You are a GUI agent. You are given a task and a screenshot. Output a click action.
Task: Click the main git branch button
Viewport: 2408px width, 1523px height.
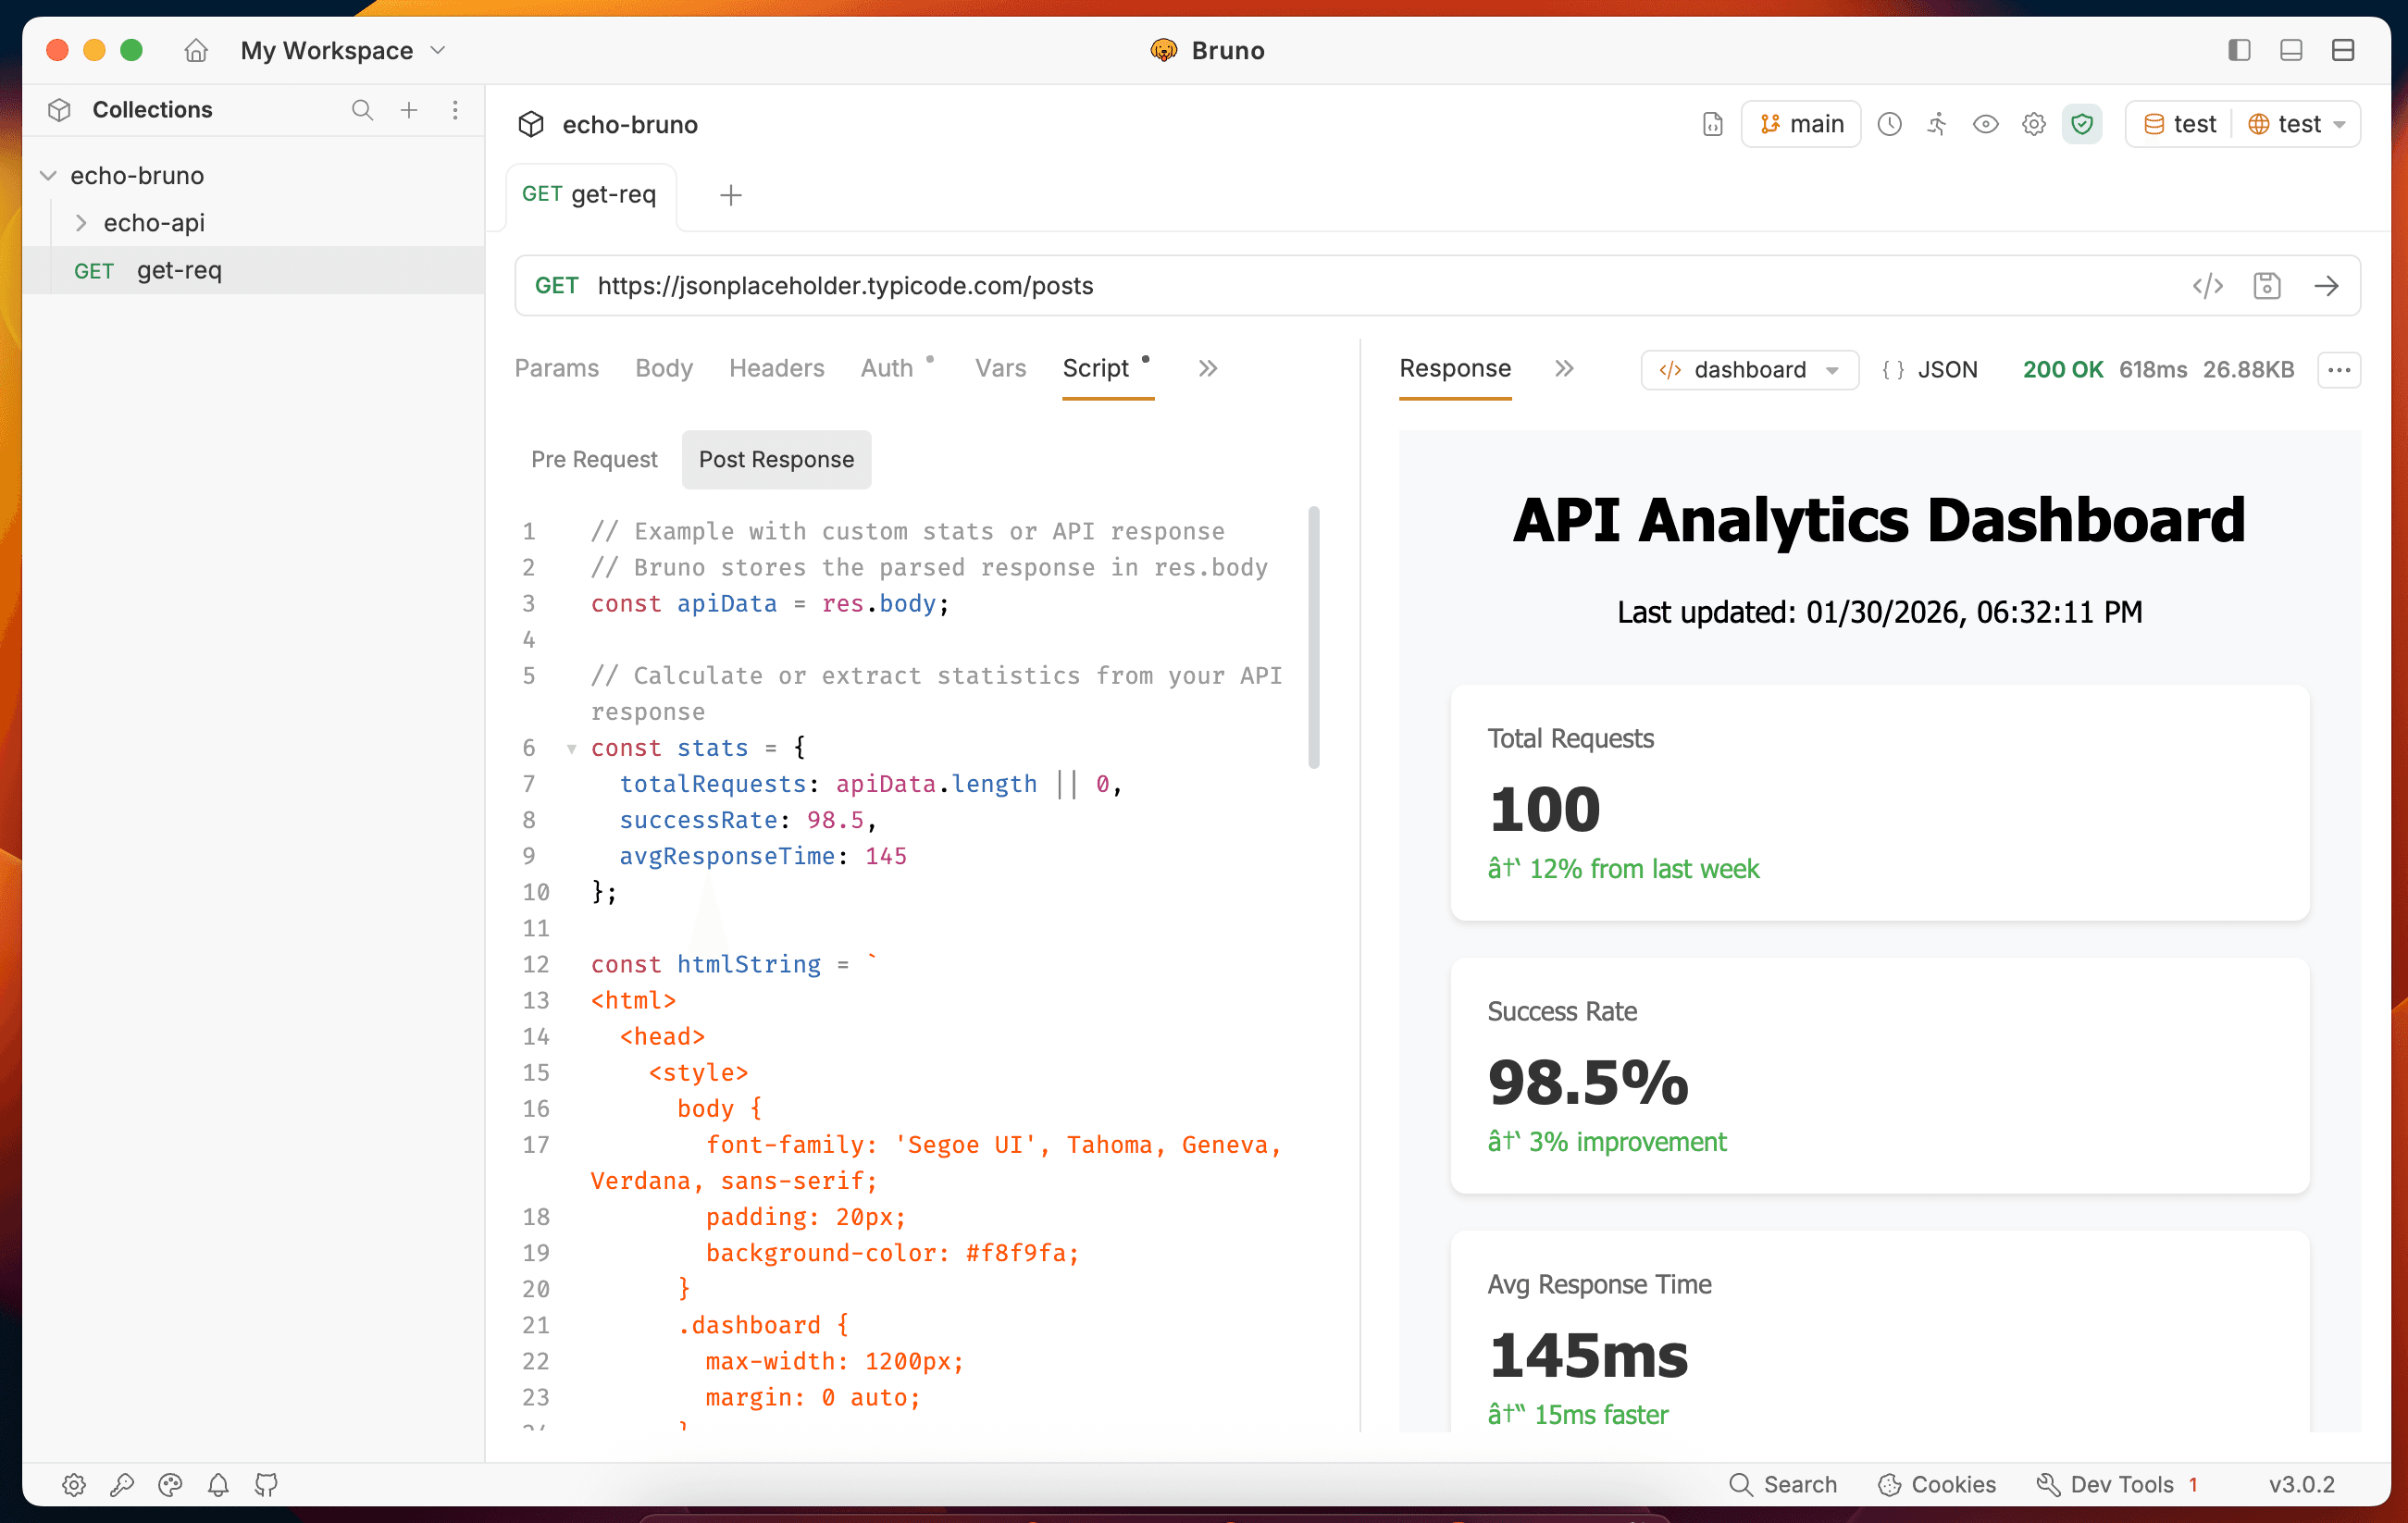(1801, 124)
